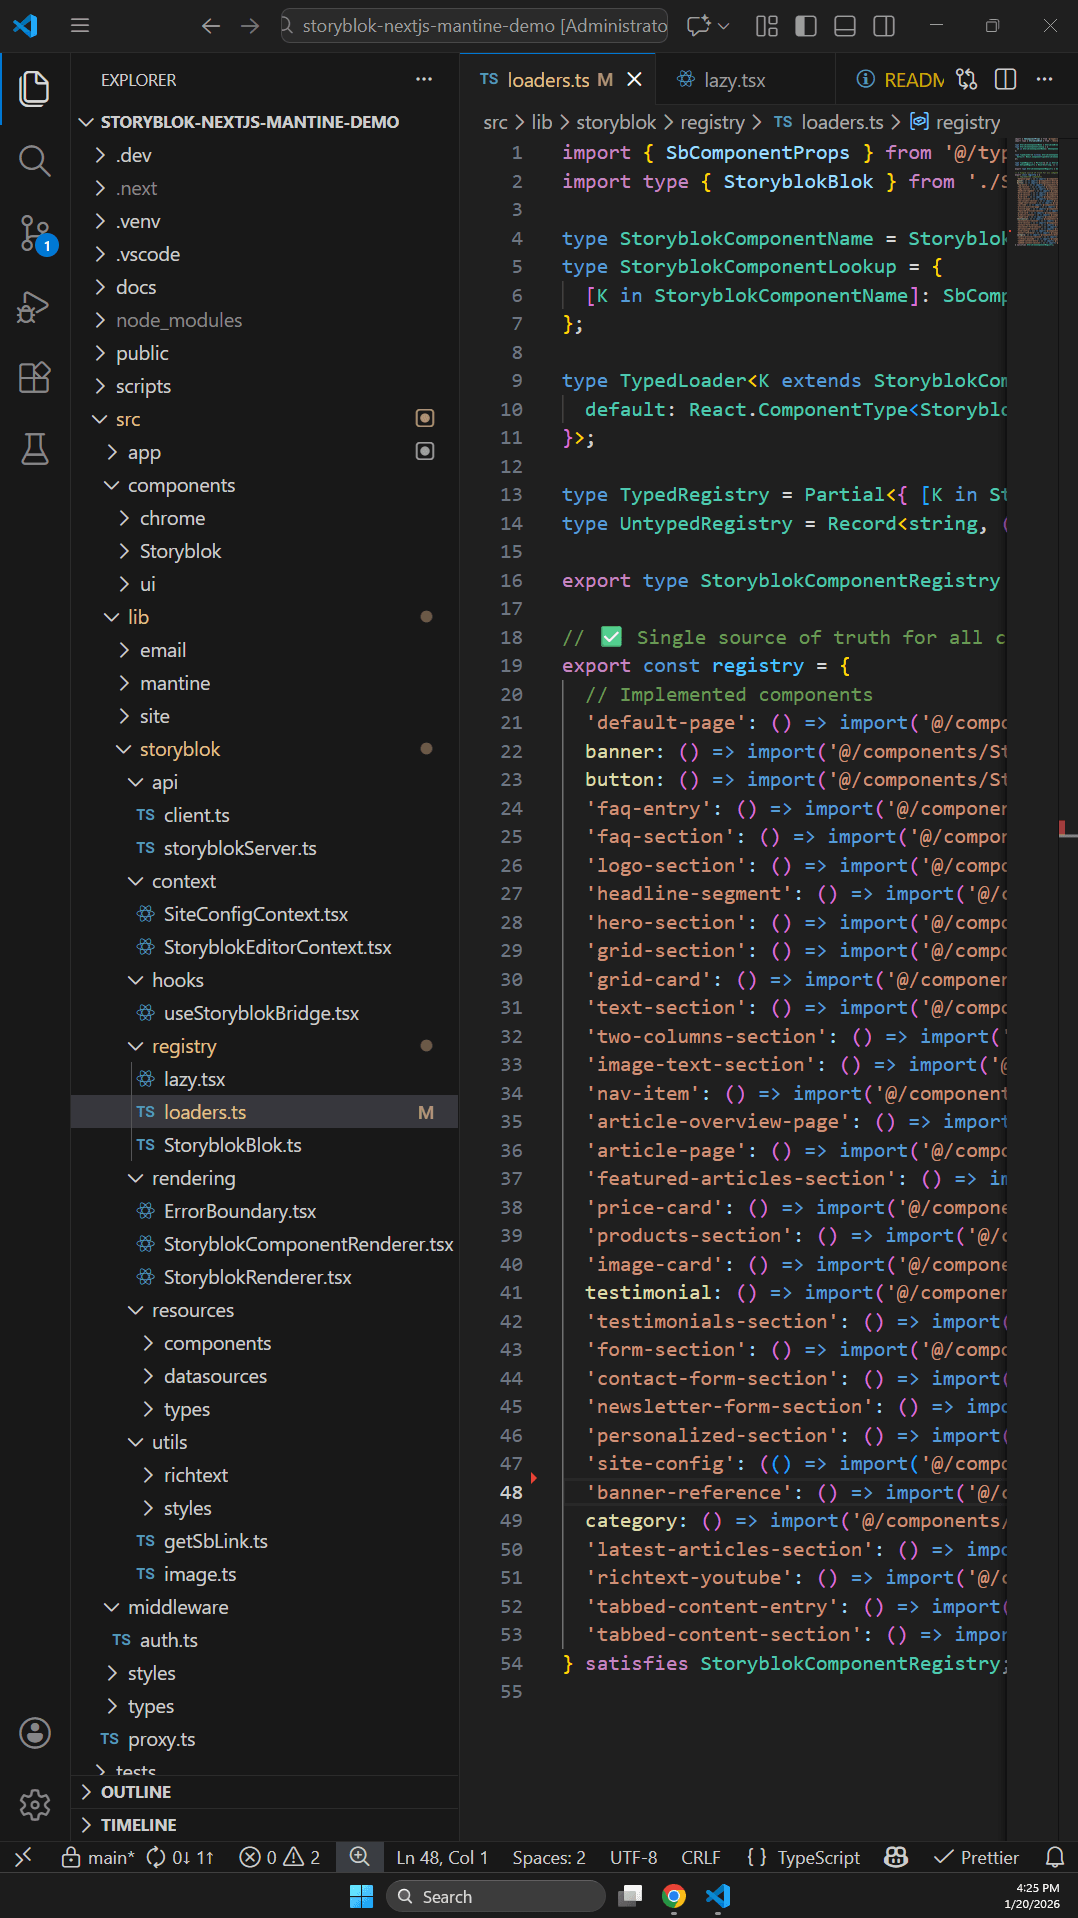Open the Manage gear menu
Viewport: 1078px width, 1918px height.
pos(35,1805)
